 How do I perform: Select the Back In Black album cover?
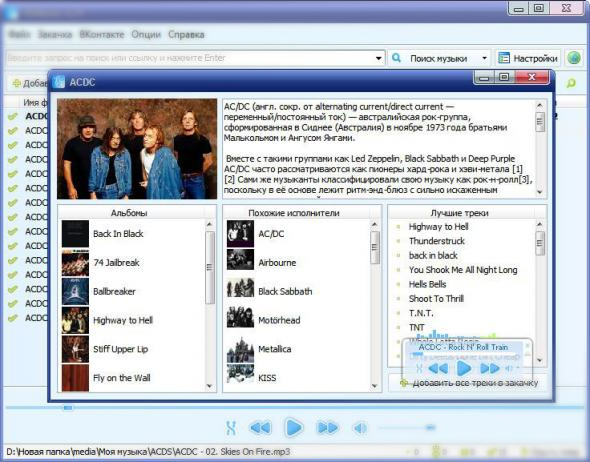click(75, 234)
